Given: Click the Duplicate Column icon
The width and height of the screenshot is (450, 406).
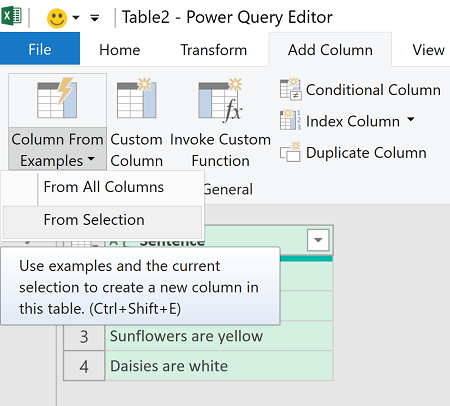Looking at the screenshot, I should (x=290, y=152).
